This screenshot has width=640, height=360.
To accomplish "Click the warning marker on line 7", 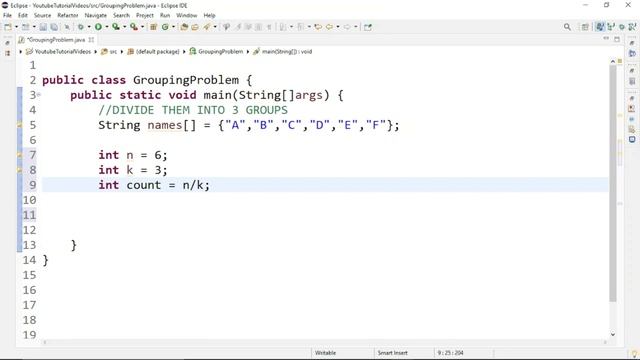I will point(19,155).
